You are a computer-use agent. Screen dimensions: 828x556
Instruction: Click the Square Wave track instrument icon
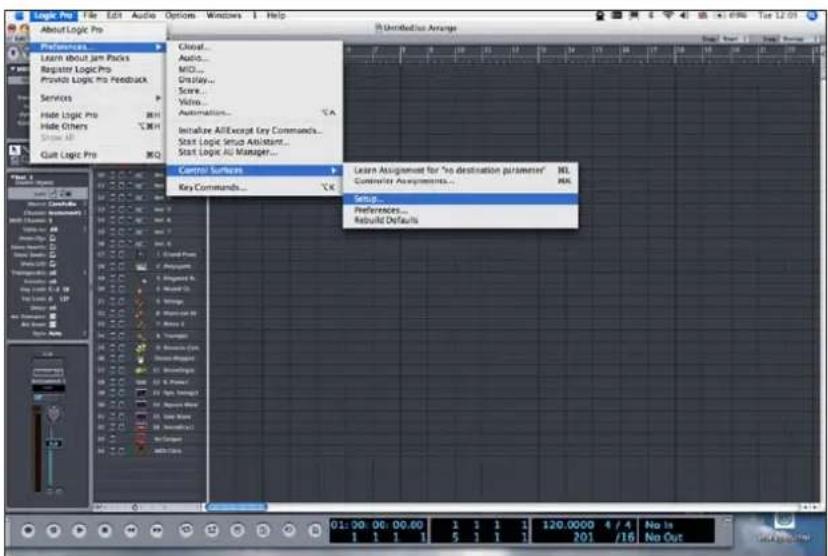[x=141, y=405]
